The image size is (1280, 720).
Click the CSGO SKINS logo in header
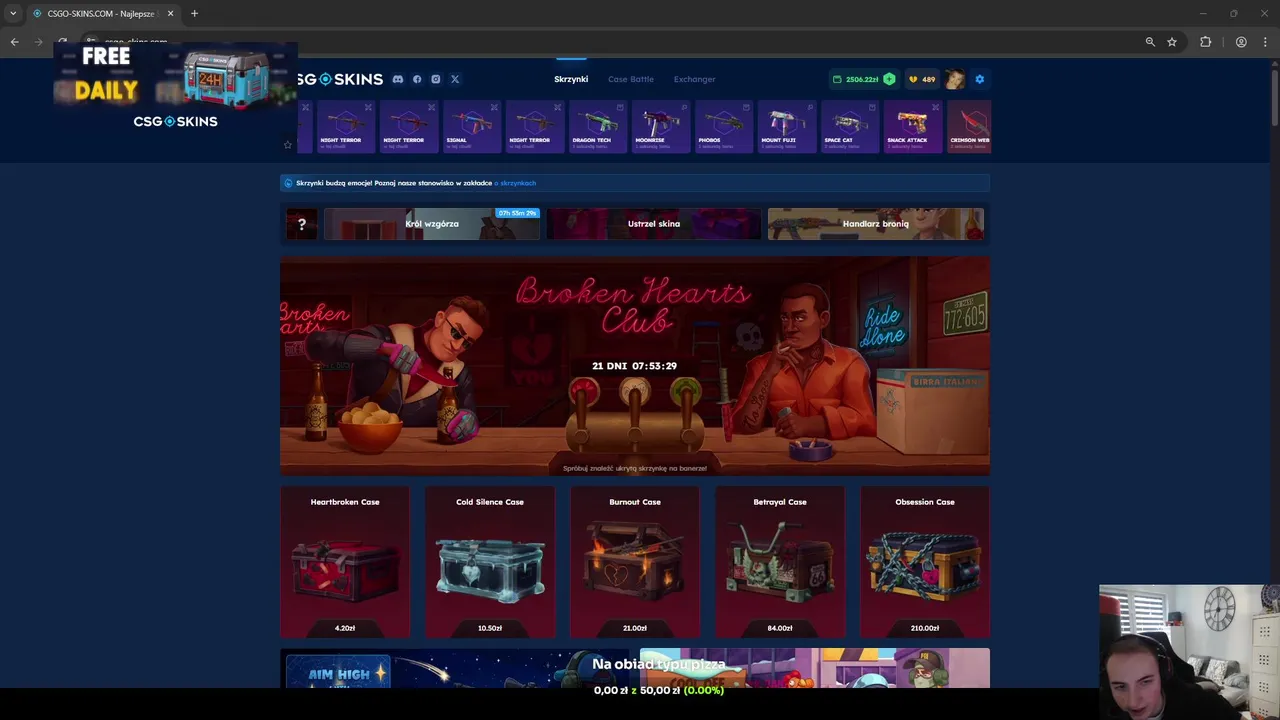point(340,79)
